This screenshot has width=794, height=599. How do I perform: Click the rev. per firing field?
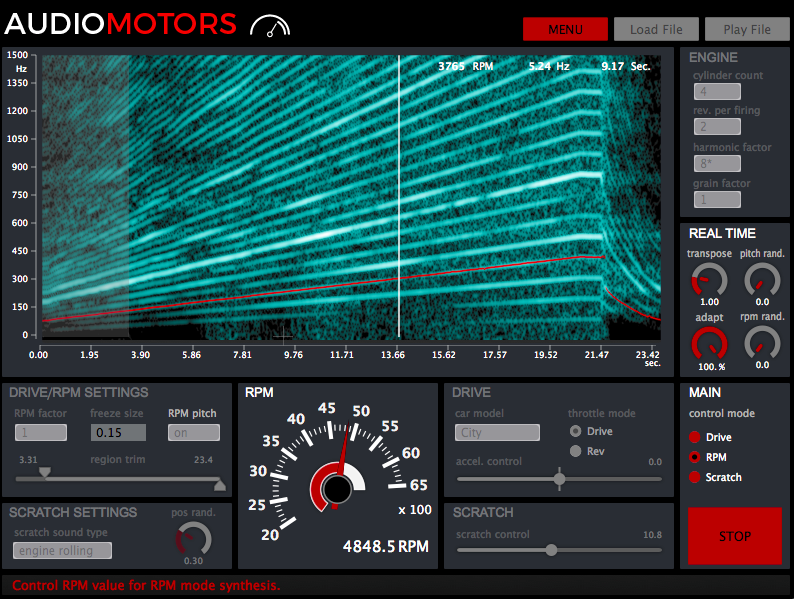717,127
